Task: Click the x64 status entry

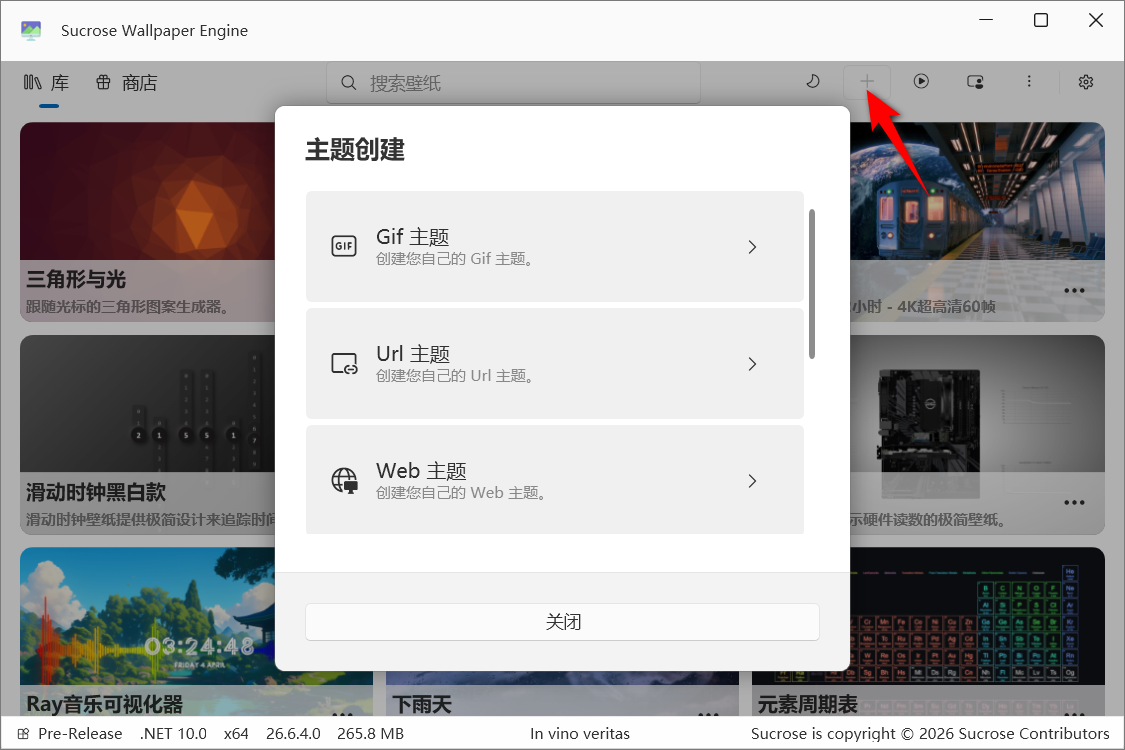Action: 236,733
